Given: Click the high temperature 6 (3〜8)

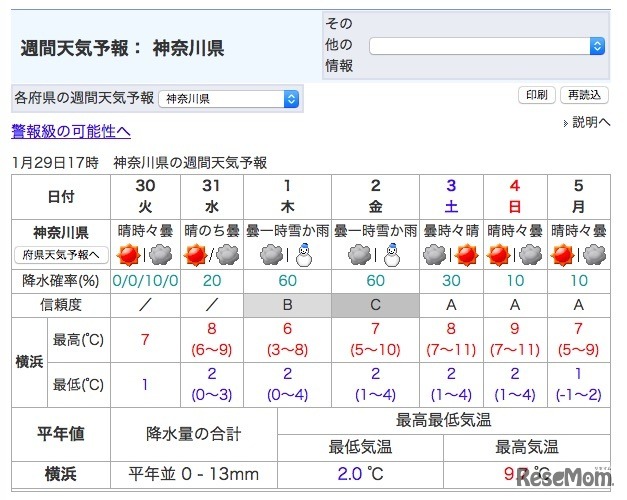Looking at the screenshot, I should coord(288,340).
